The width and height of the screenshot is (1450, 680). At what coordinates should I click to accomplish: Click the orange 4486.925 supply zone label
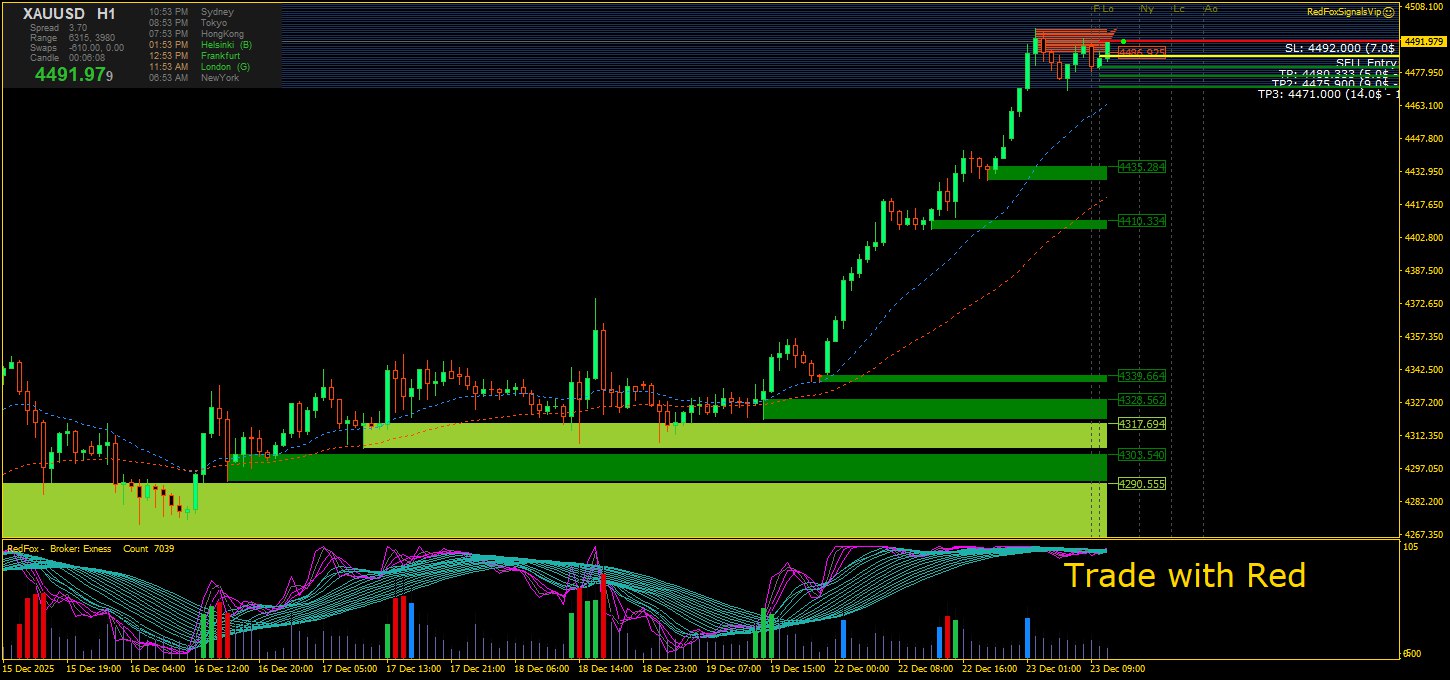coord(1142,52)
